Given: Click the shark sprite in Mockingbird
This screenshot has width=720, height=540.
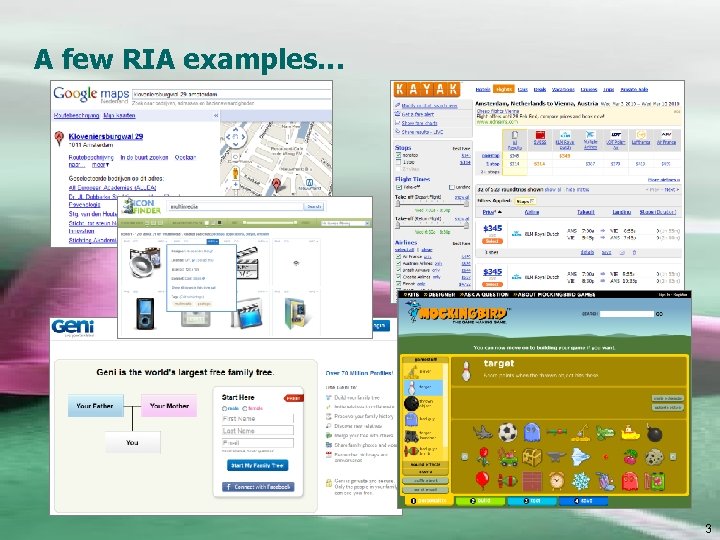Looking at the screenshot, I should pyautogui.click(x=482, y=432).
